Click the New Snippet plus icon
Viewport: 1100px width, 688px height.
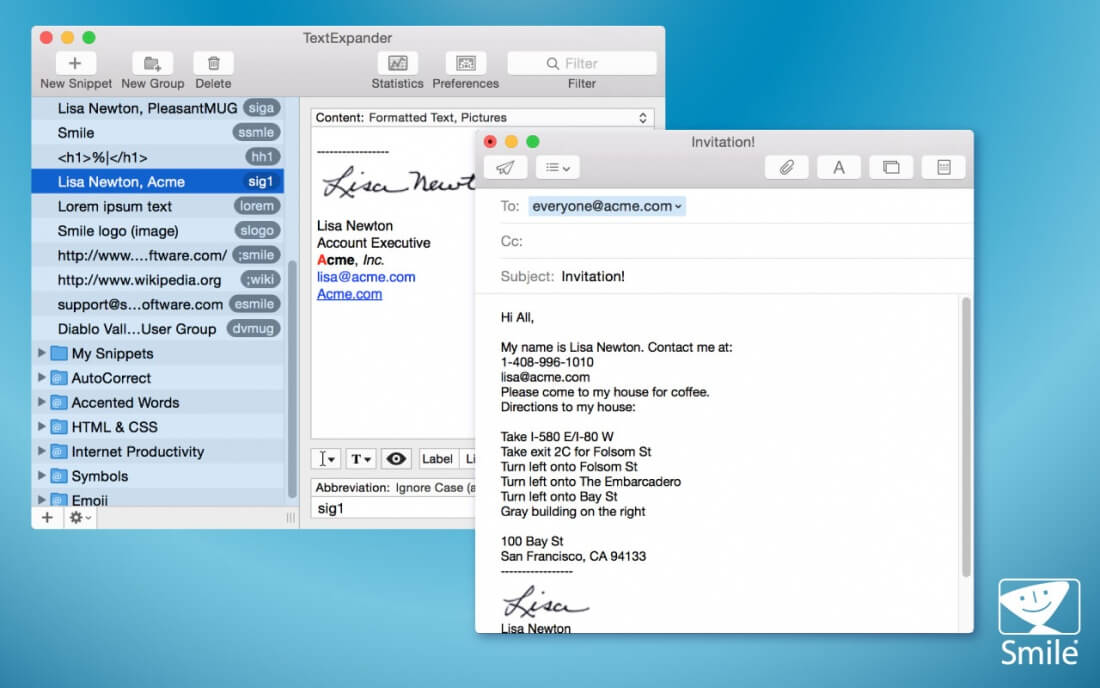point(75,63)
